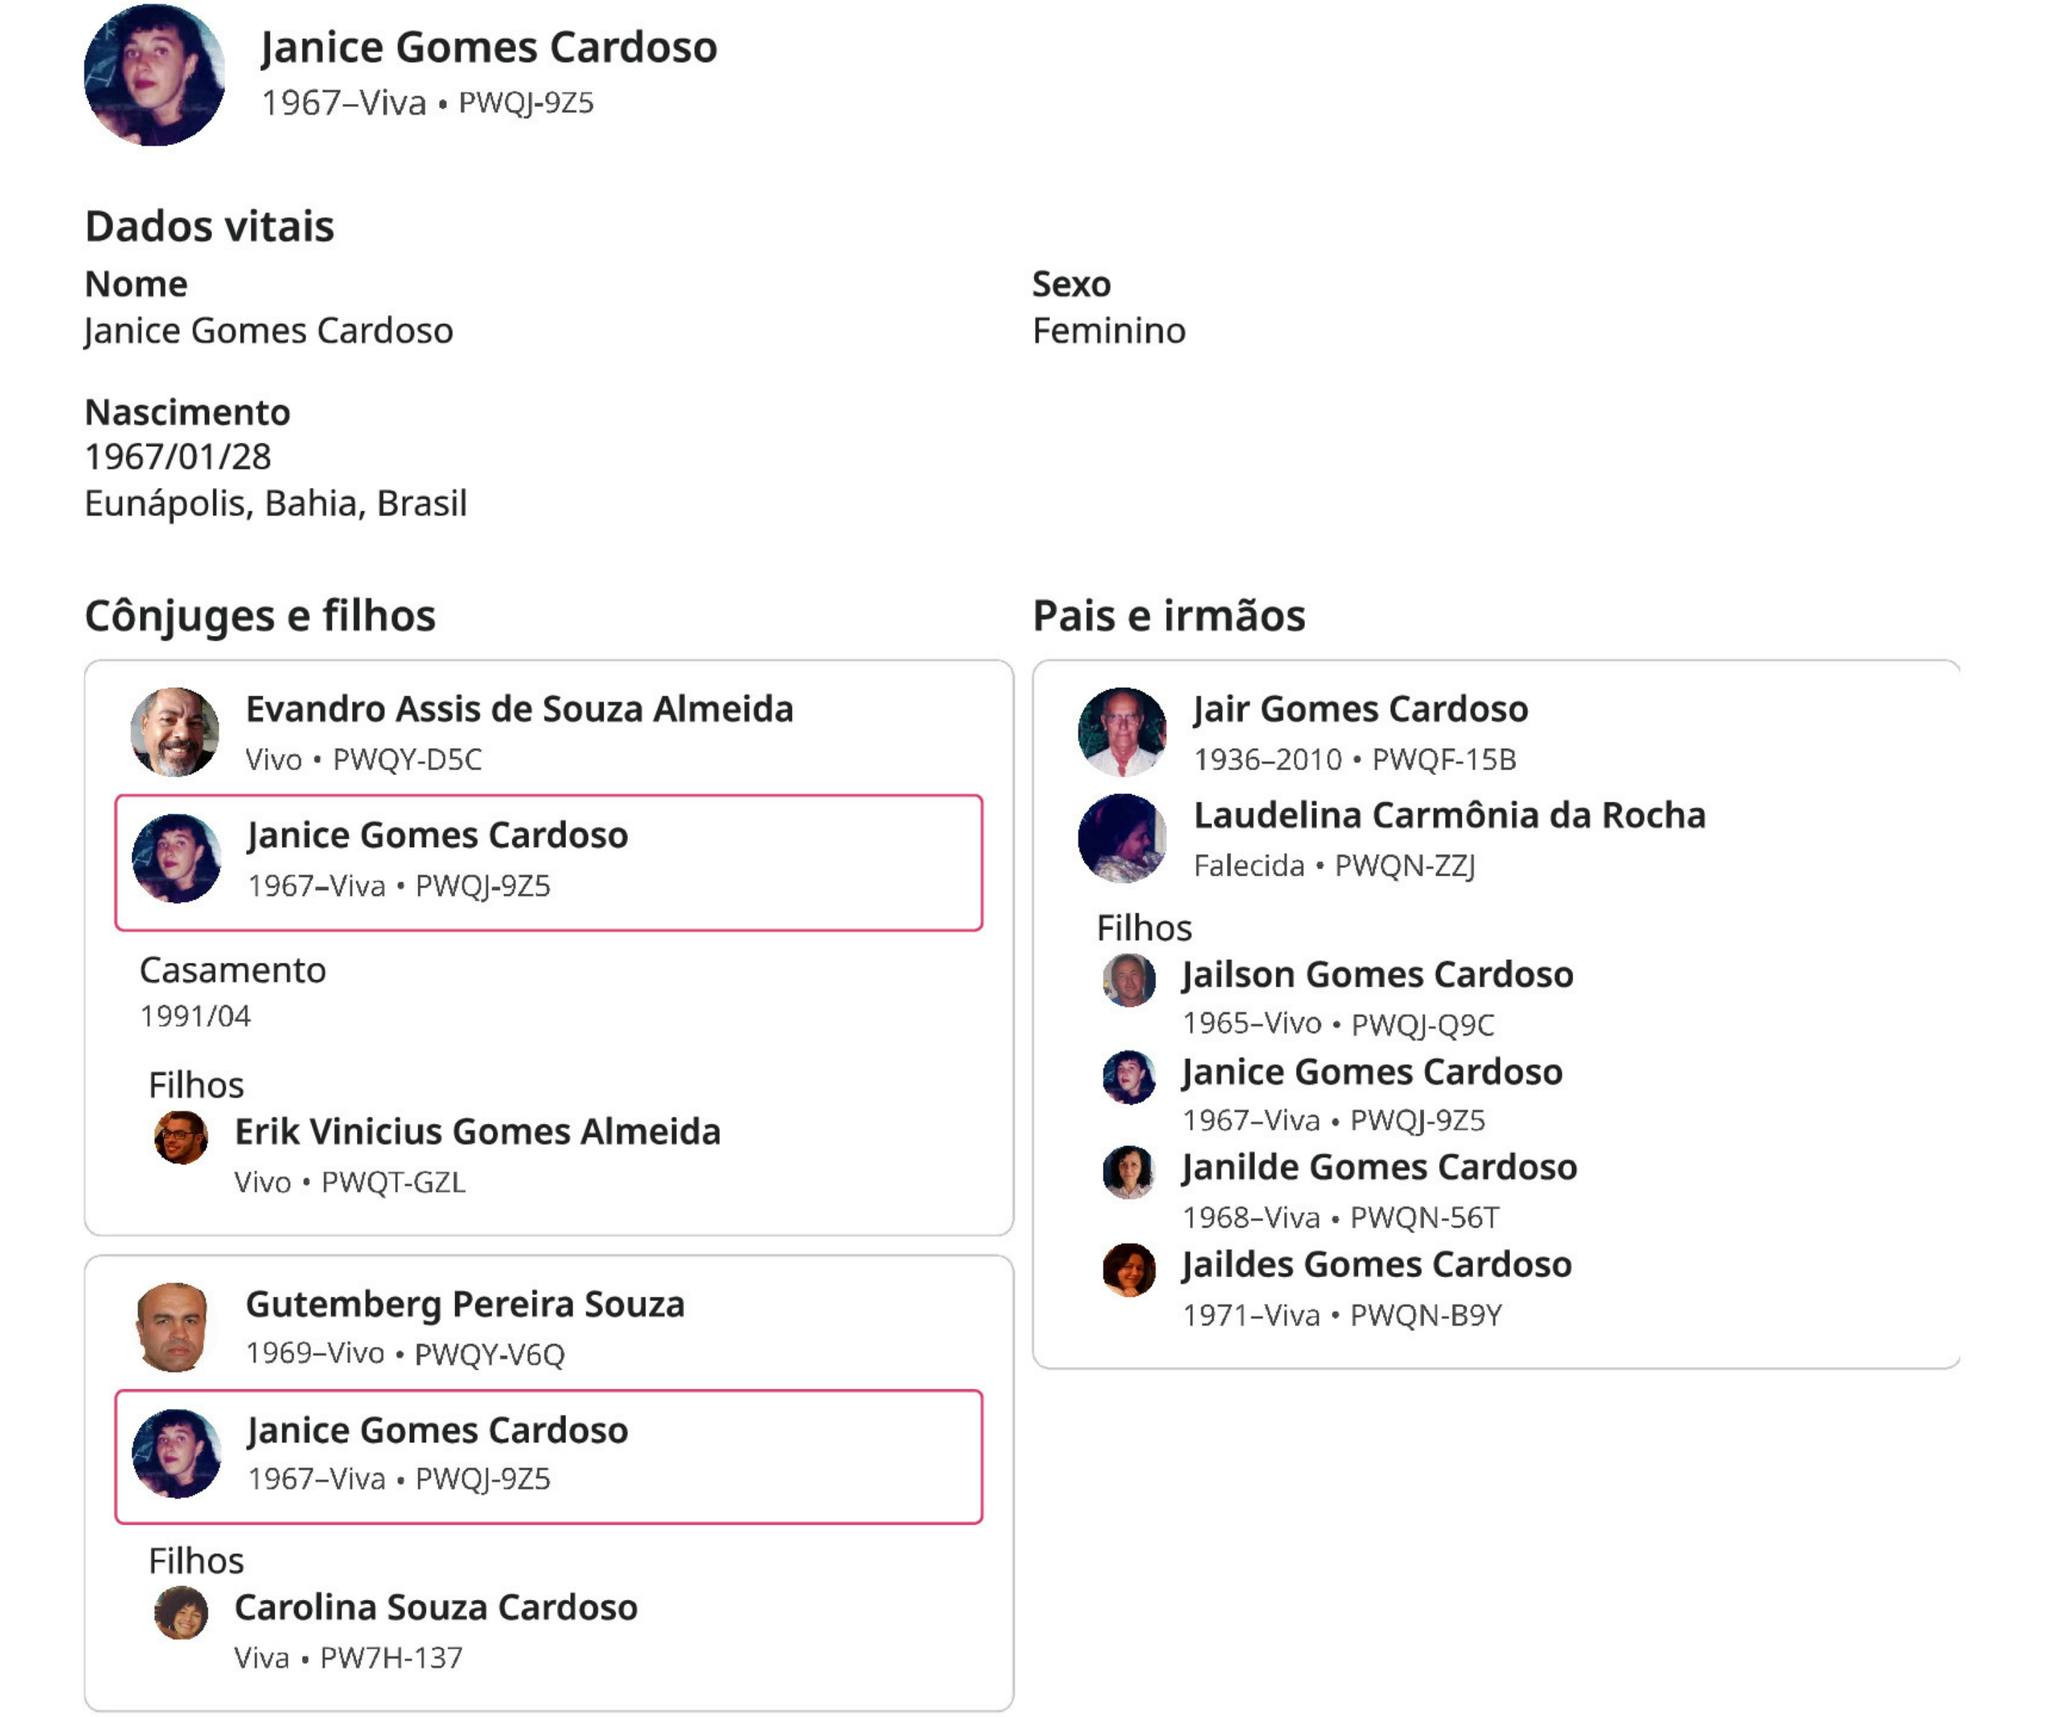Click the Gutemberg Pereira Souza name link
Screen dimensions: 2048x1717
coord(465,1304)
